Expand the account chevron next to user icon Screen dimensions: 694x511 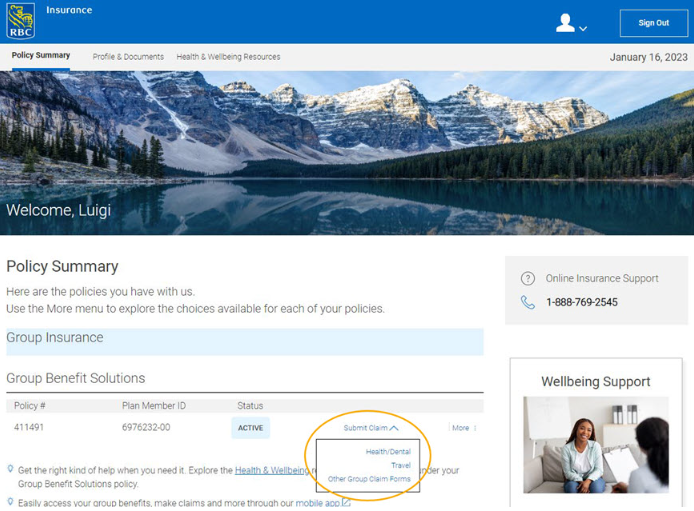pyautogui.click(x=583, y=28)
